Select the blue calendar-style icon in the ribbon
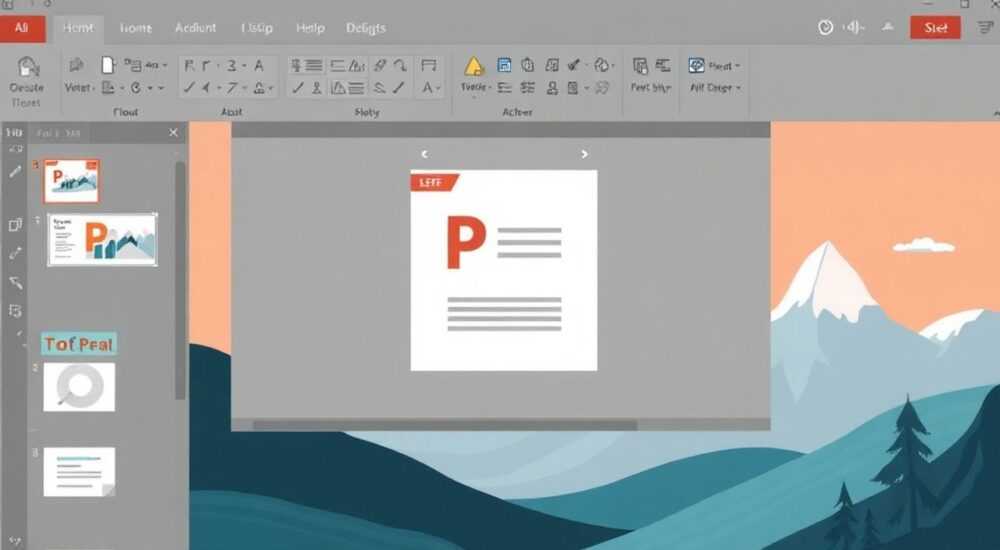Viewport: 1000px width, 550px height. [x=504, y=65]
